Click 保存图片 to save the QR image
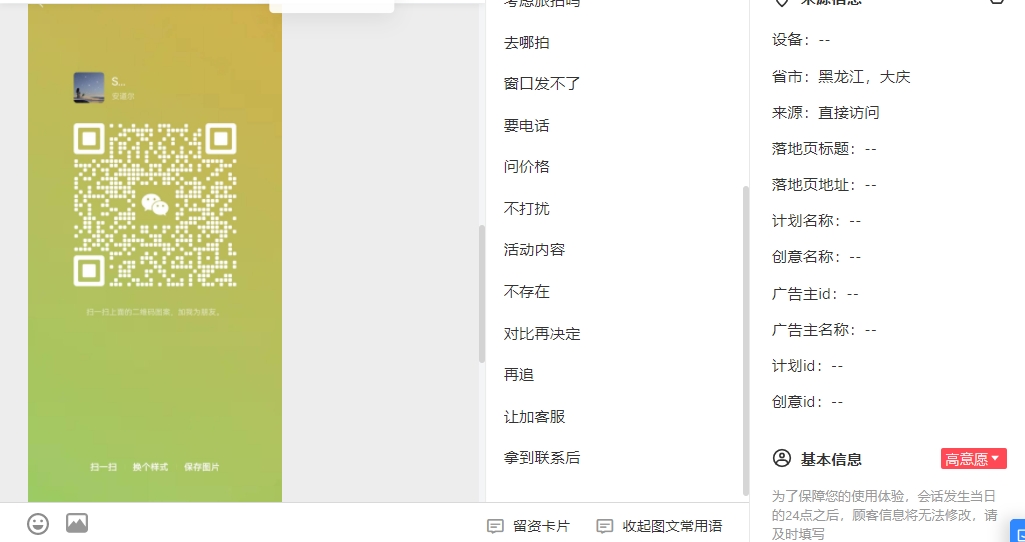1025x542 pixels. [202, 467]
